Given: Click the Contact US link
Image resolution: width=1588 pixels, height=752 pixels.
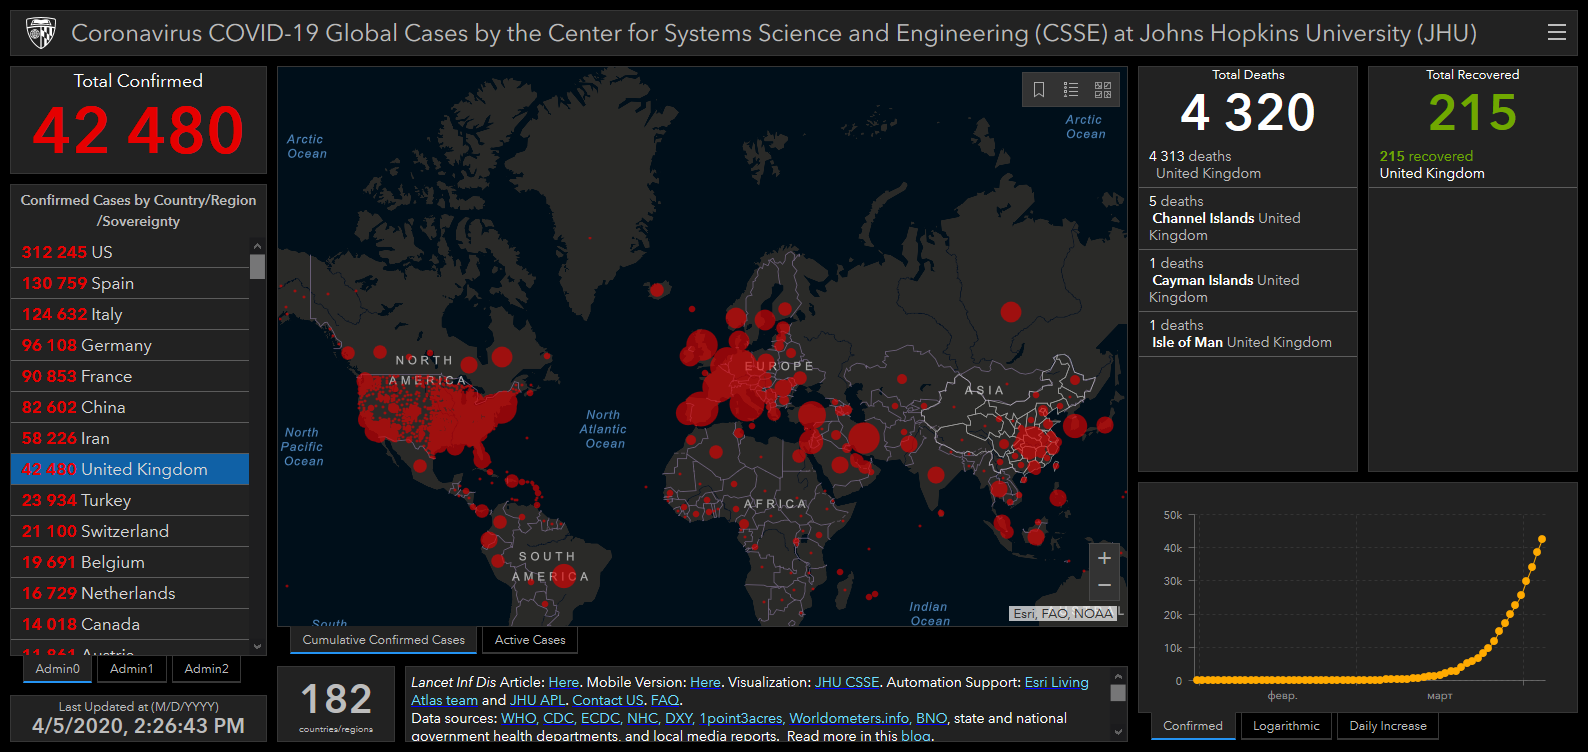Looking at the screenshot, I should 608,700.
